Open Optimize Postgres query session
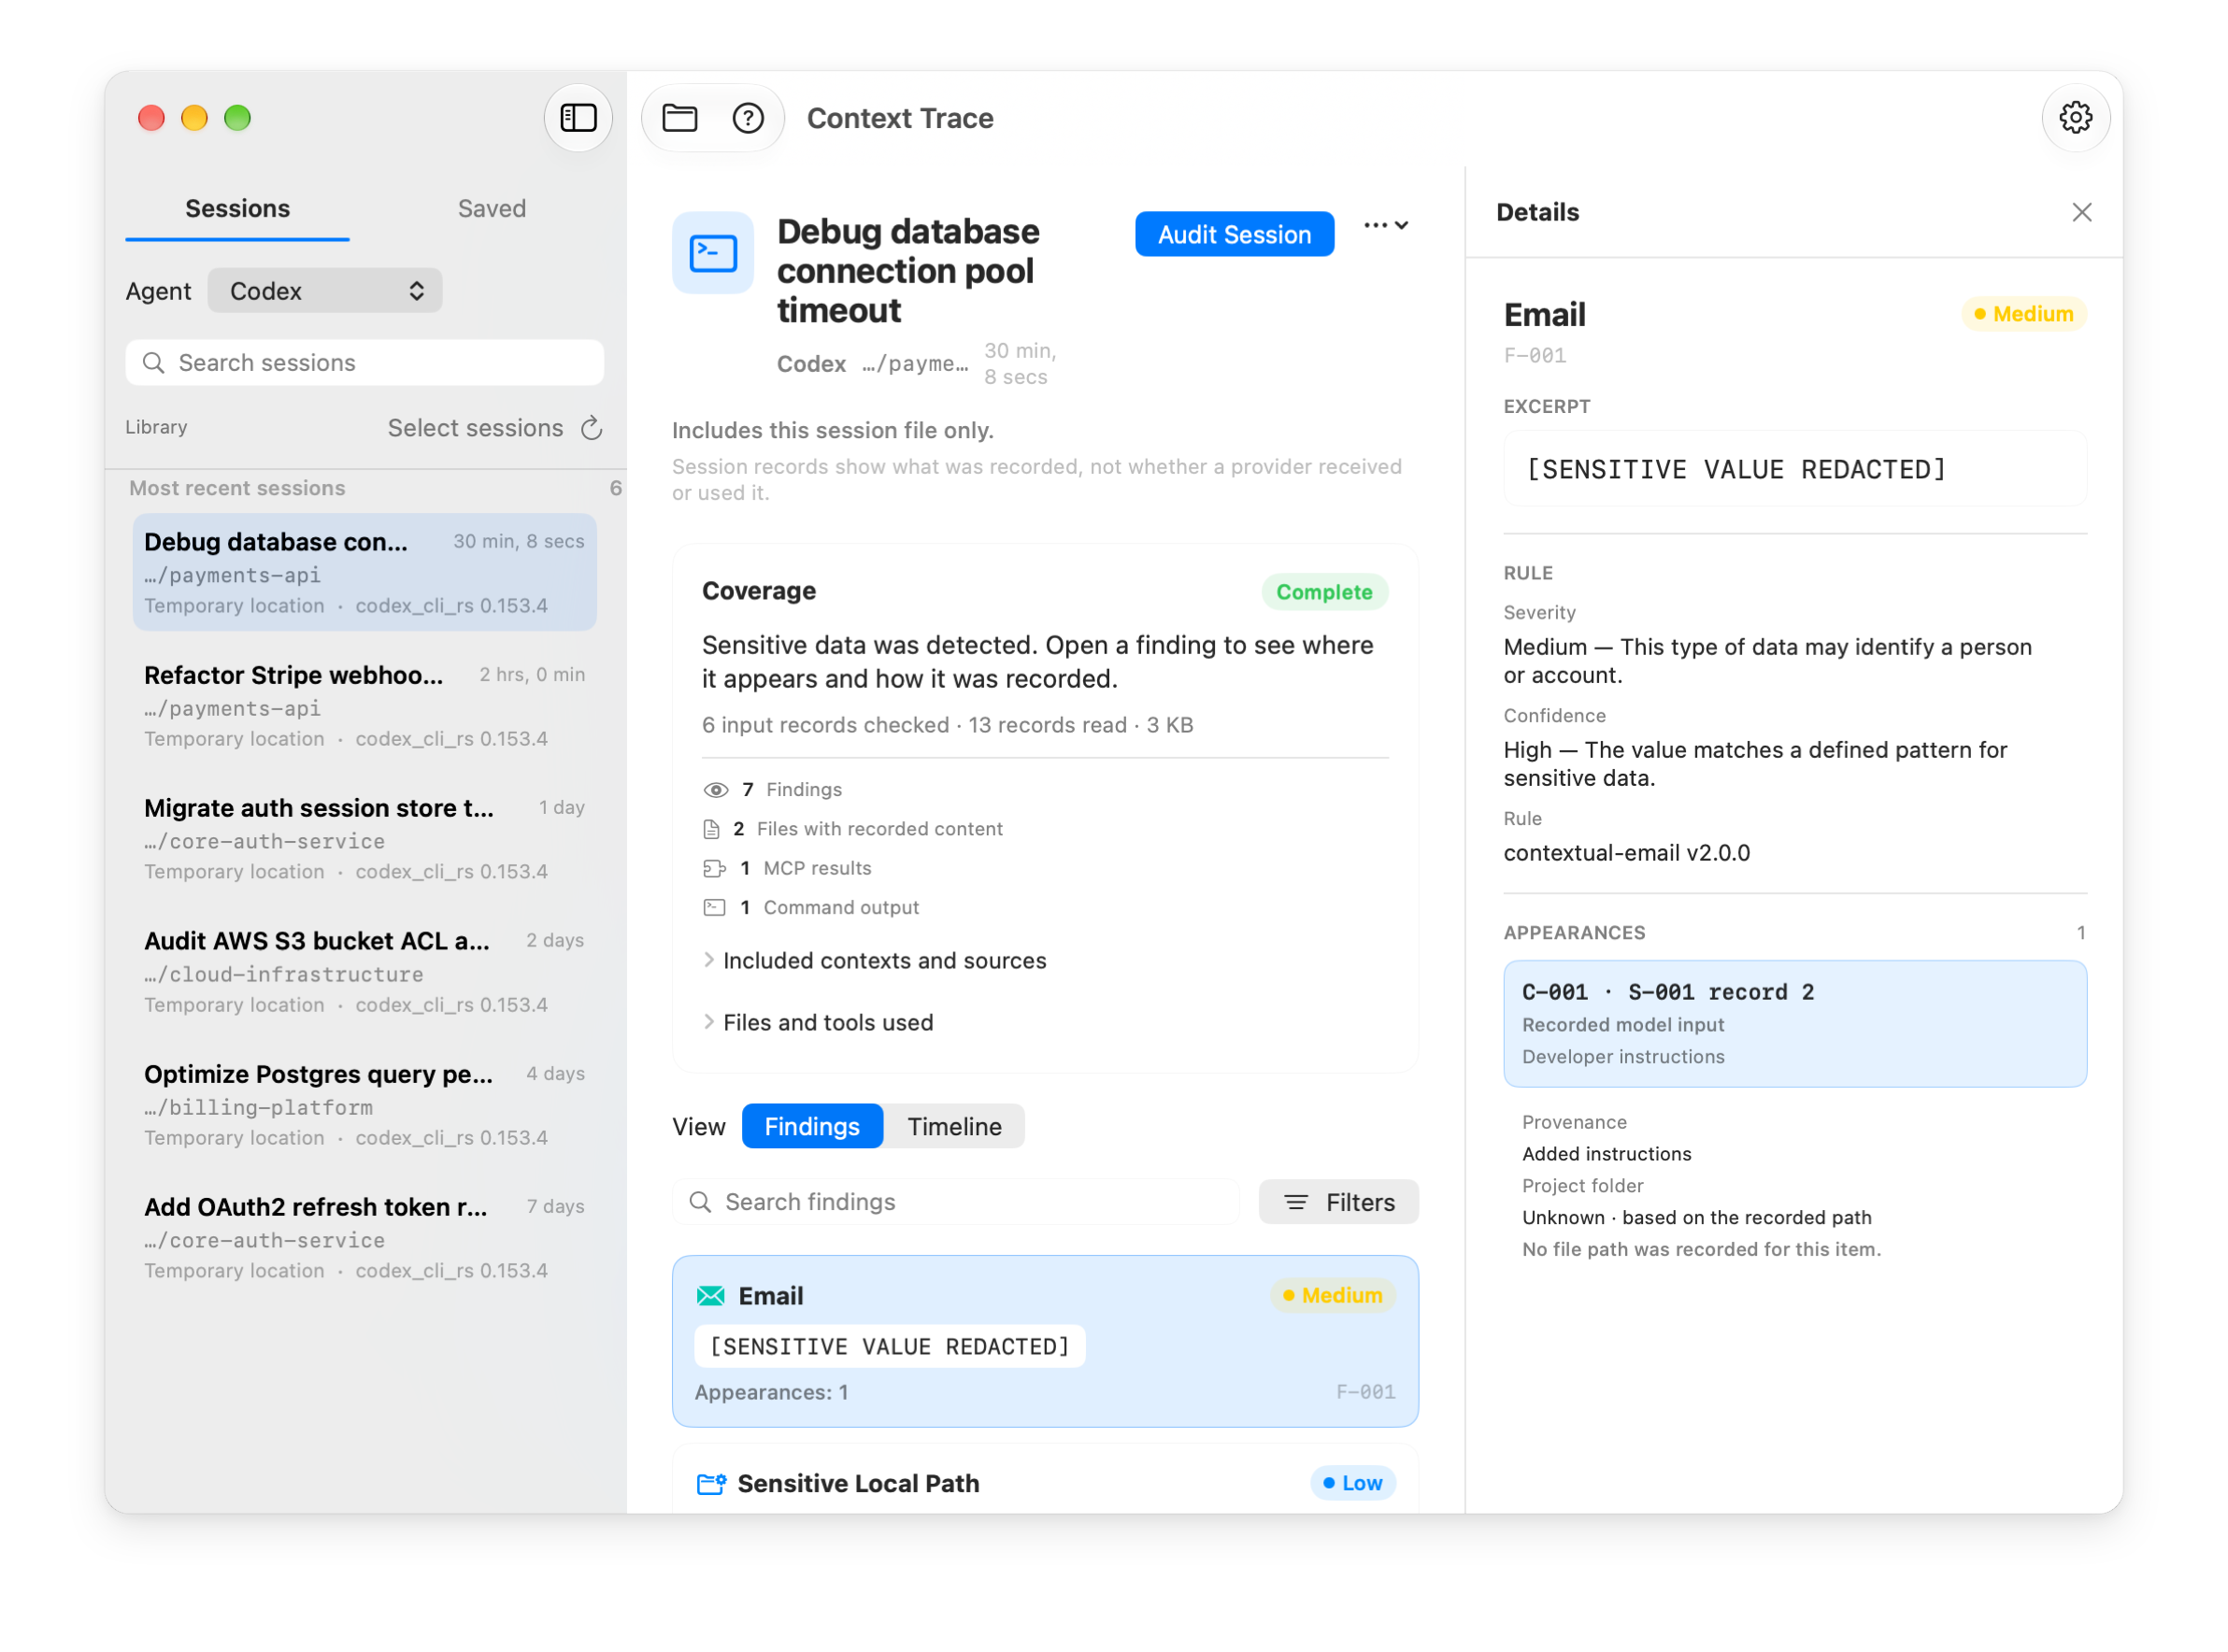Screen dimensions: 2228x1652 point(365,1105)
